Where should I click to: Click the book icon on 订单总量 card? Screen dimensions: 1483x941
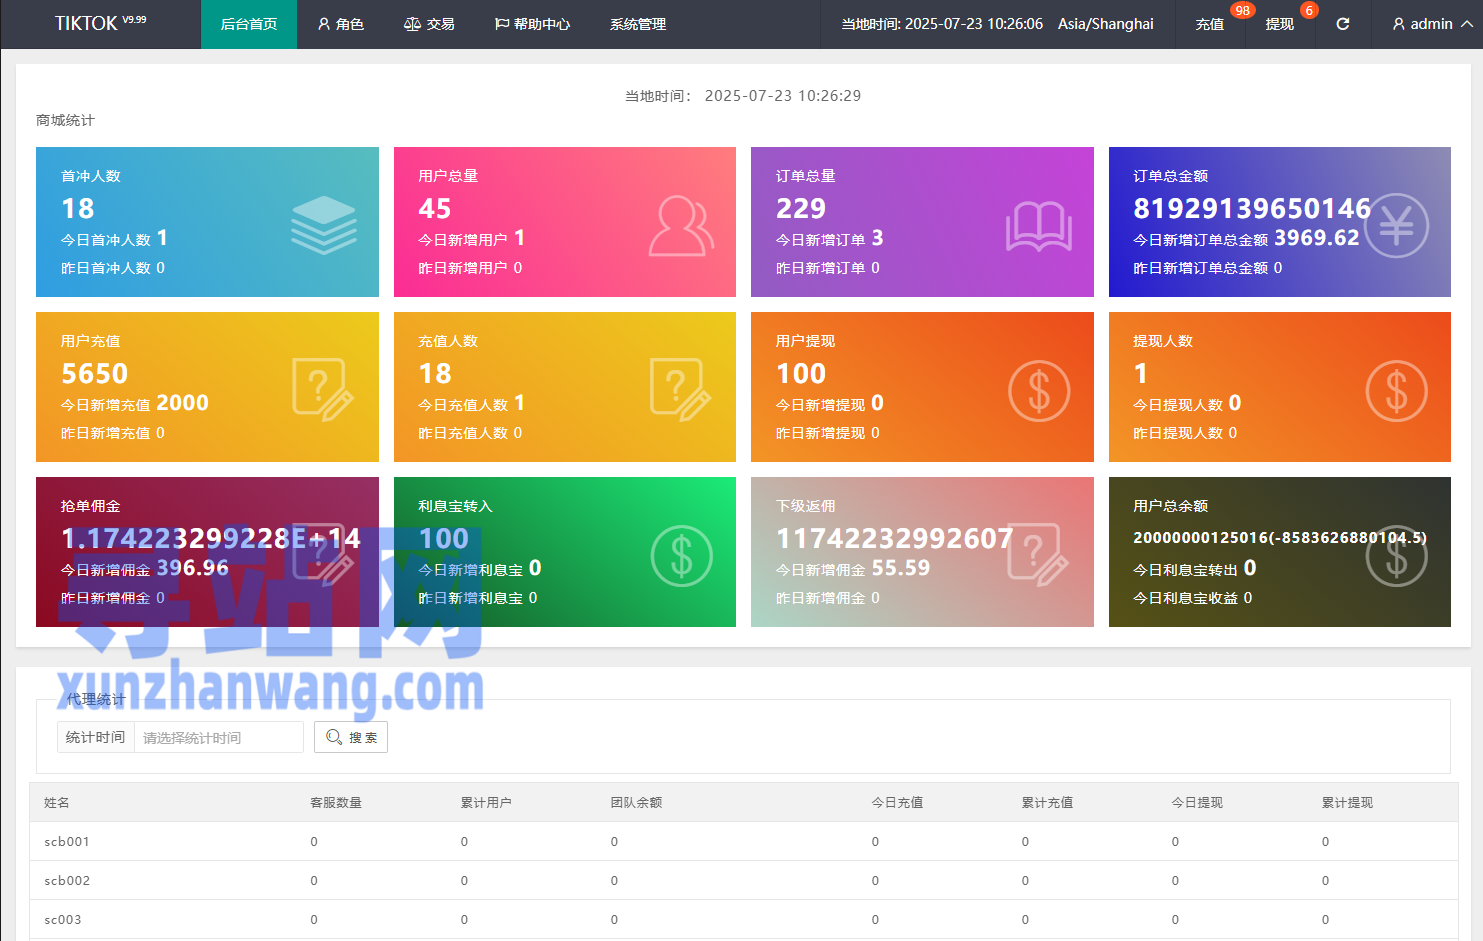click(1039, 226)
